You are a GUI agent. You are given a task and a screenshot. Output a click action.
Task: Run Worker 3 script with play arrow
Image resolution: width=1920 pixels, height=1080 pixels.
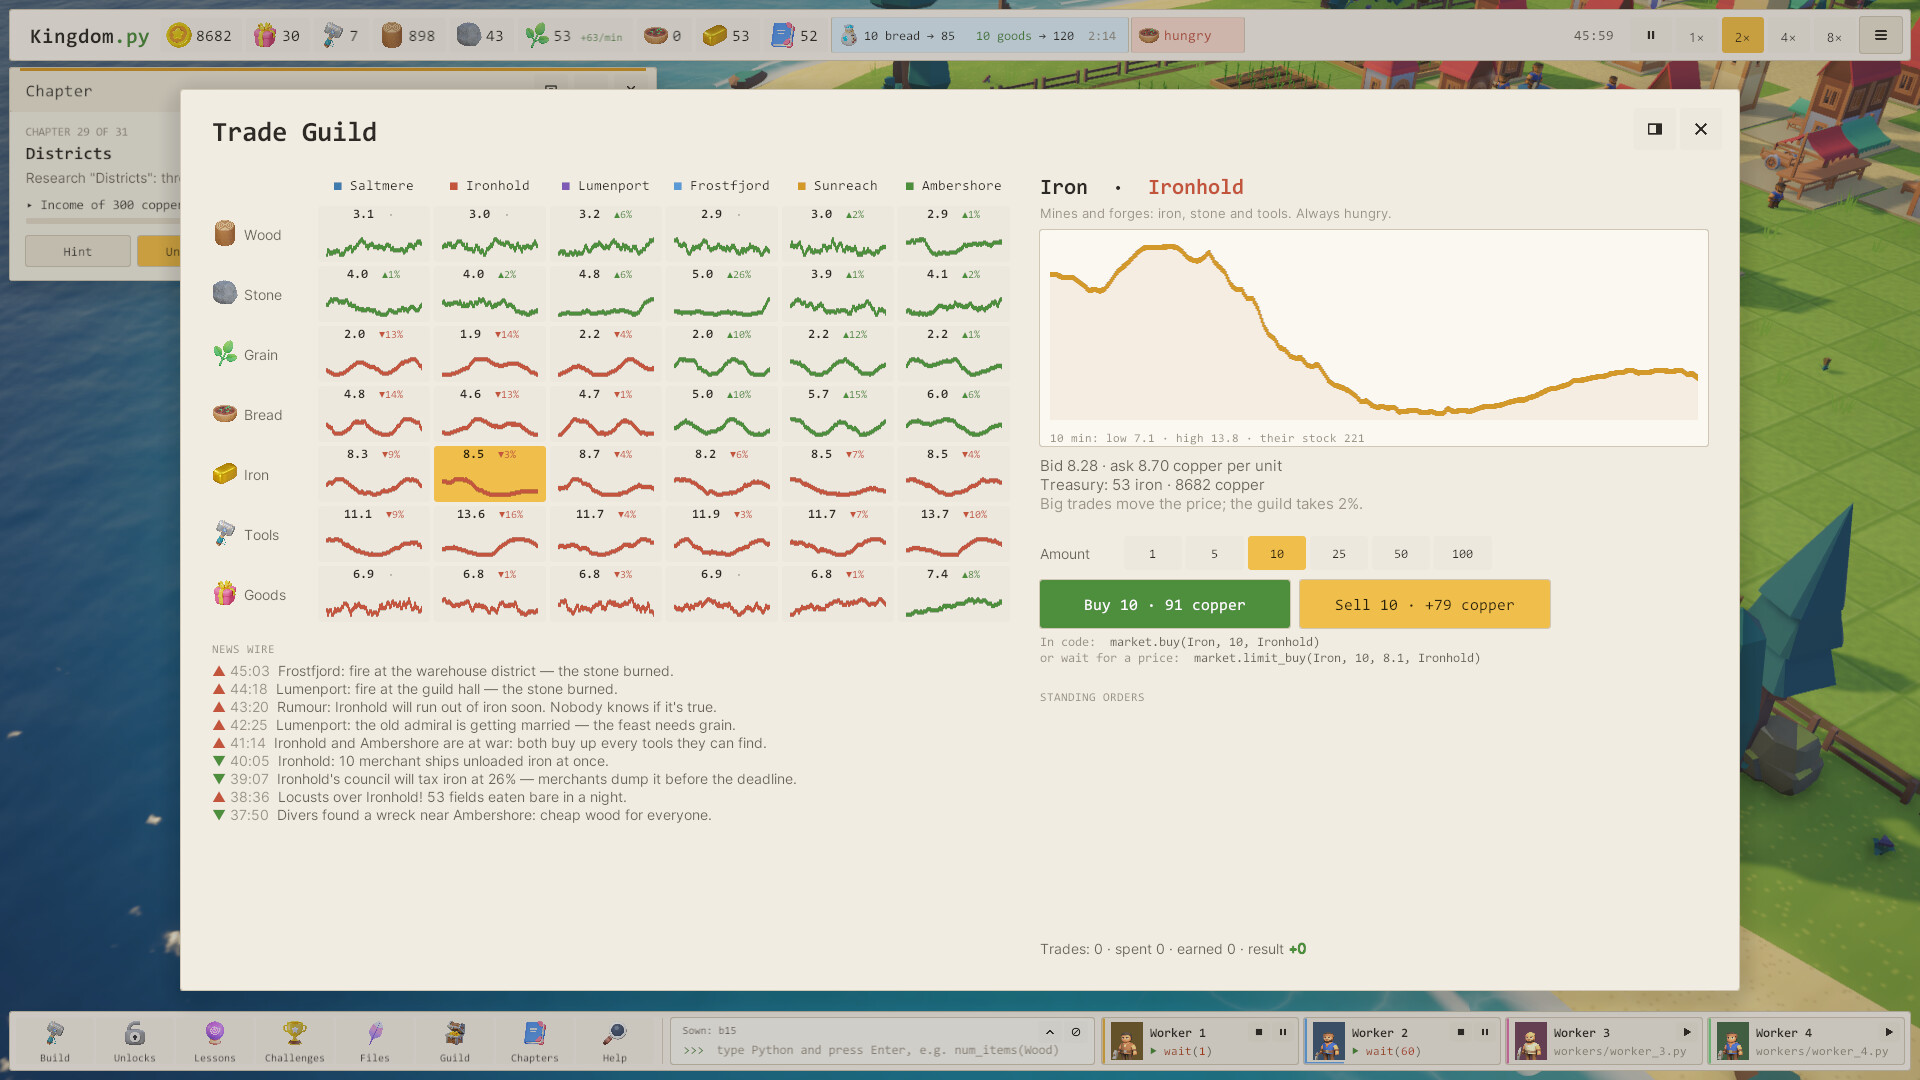(x=1687, y=1032)
